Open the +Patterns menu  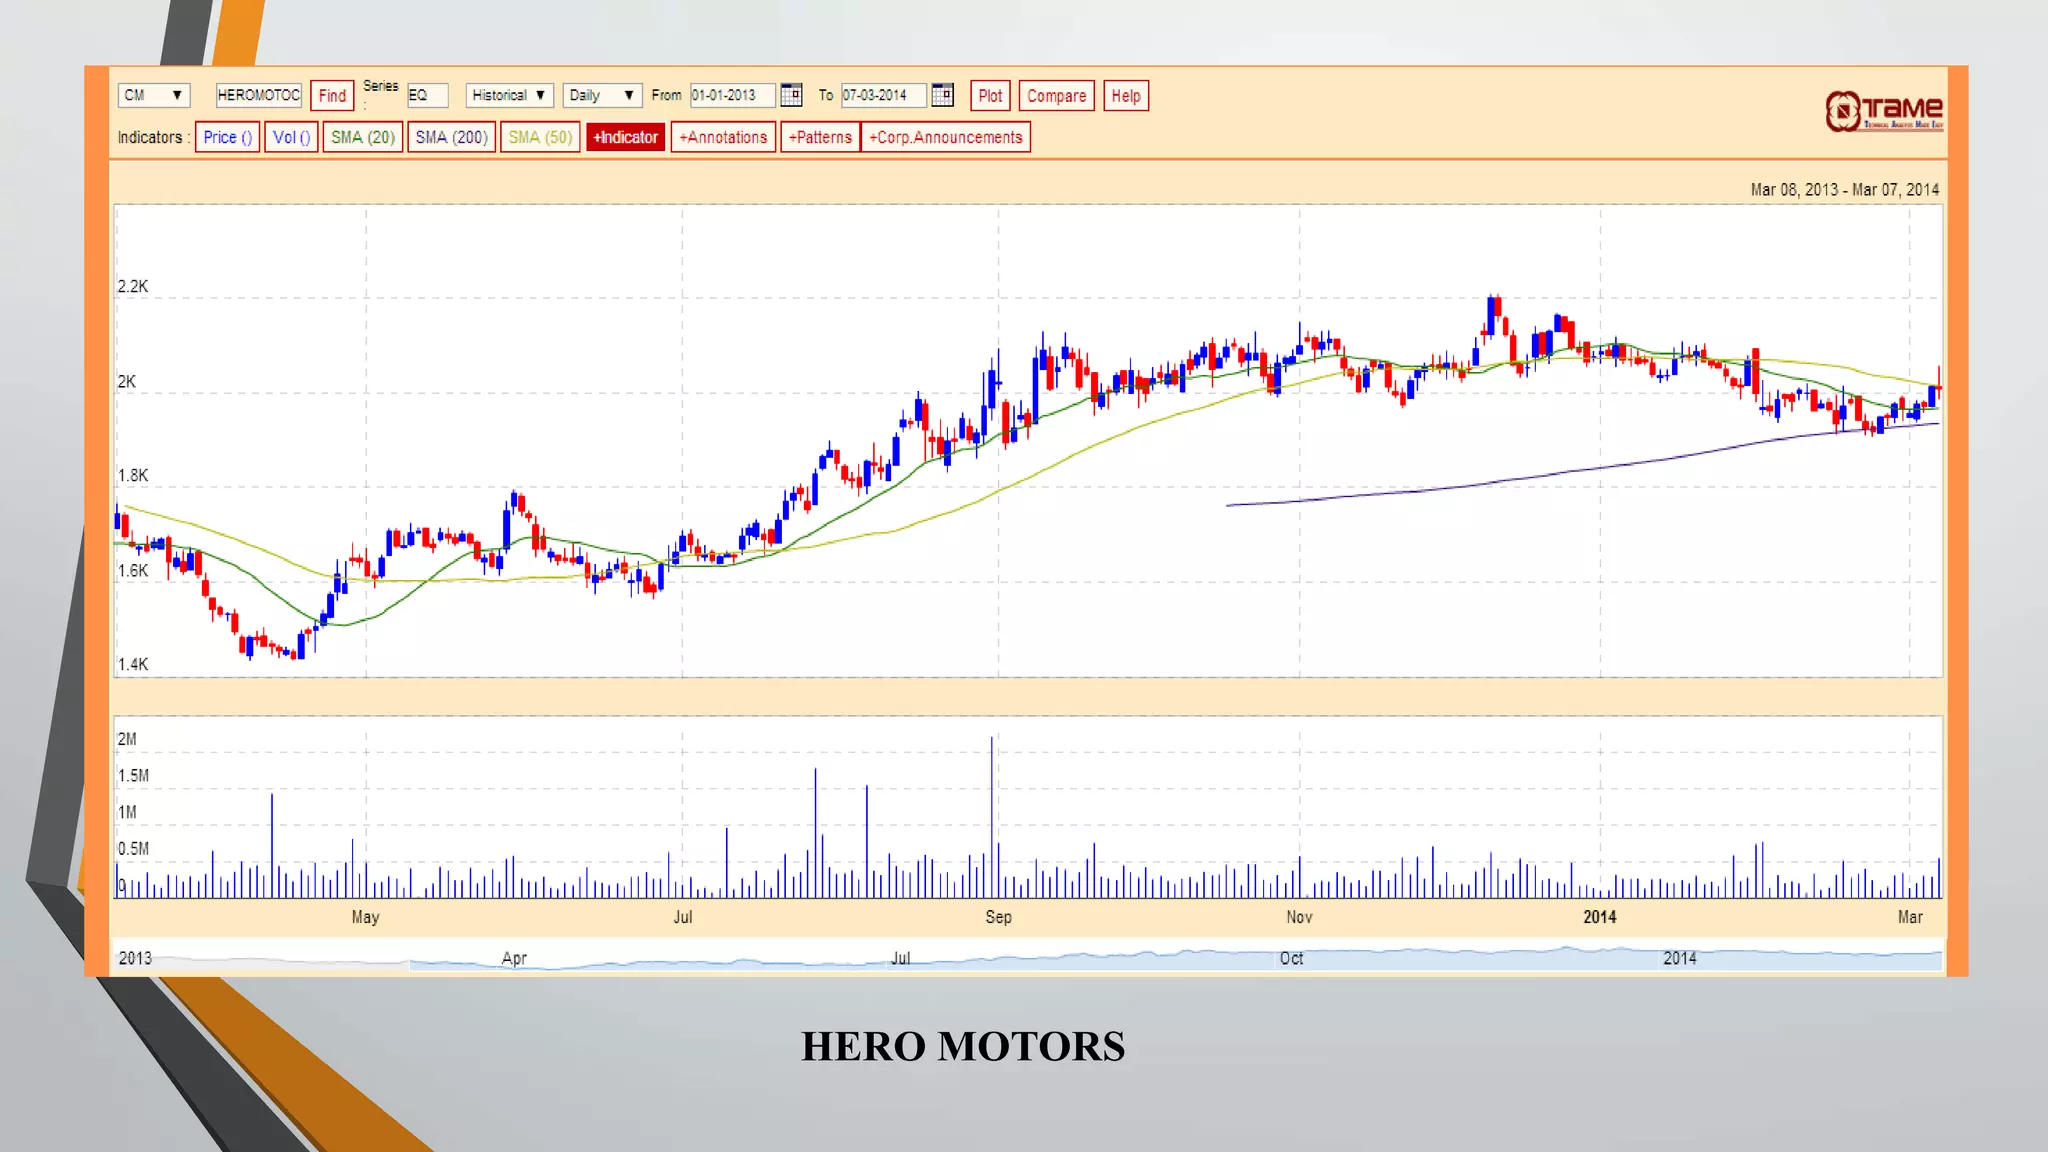820,137
